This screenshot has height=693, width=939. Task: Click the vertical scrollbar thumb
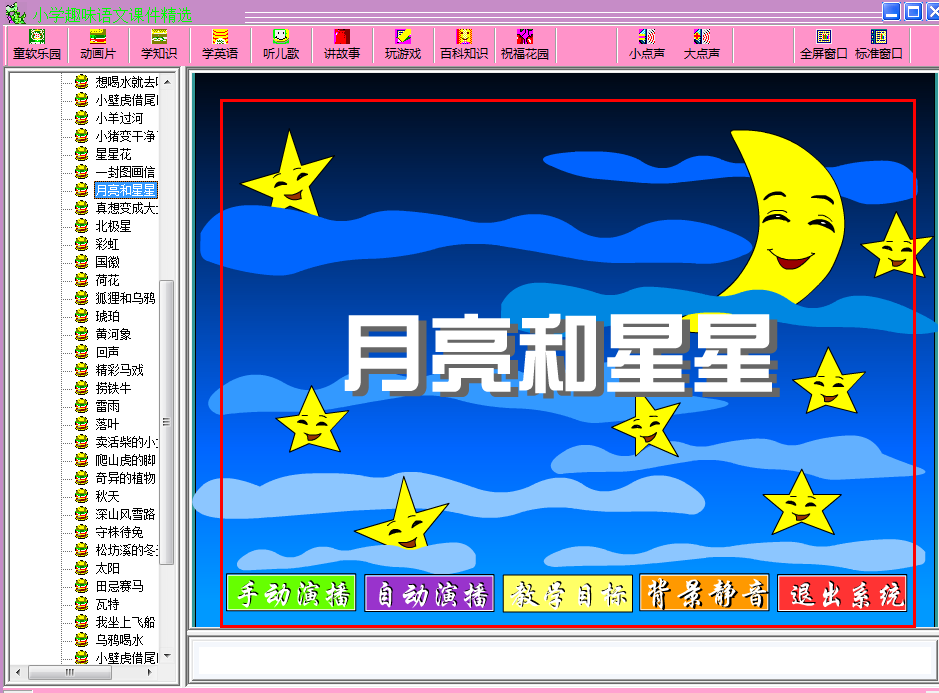click(167, 422)
